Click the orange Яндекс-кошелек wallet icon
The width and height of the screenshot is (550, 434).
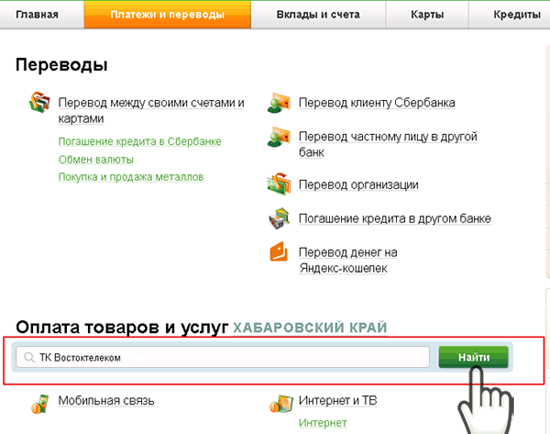tap(279, 251)
